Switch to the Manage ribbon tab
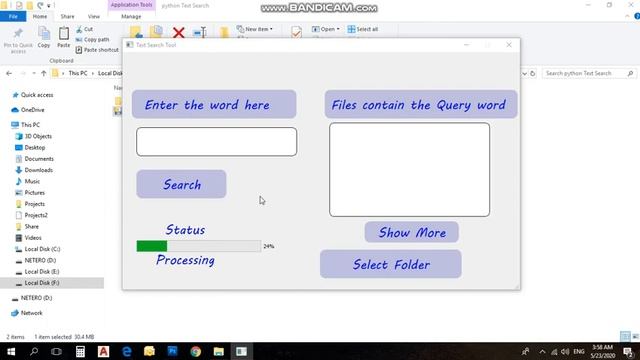The height and width of the screenshot is (360, 640). [131, 16]
